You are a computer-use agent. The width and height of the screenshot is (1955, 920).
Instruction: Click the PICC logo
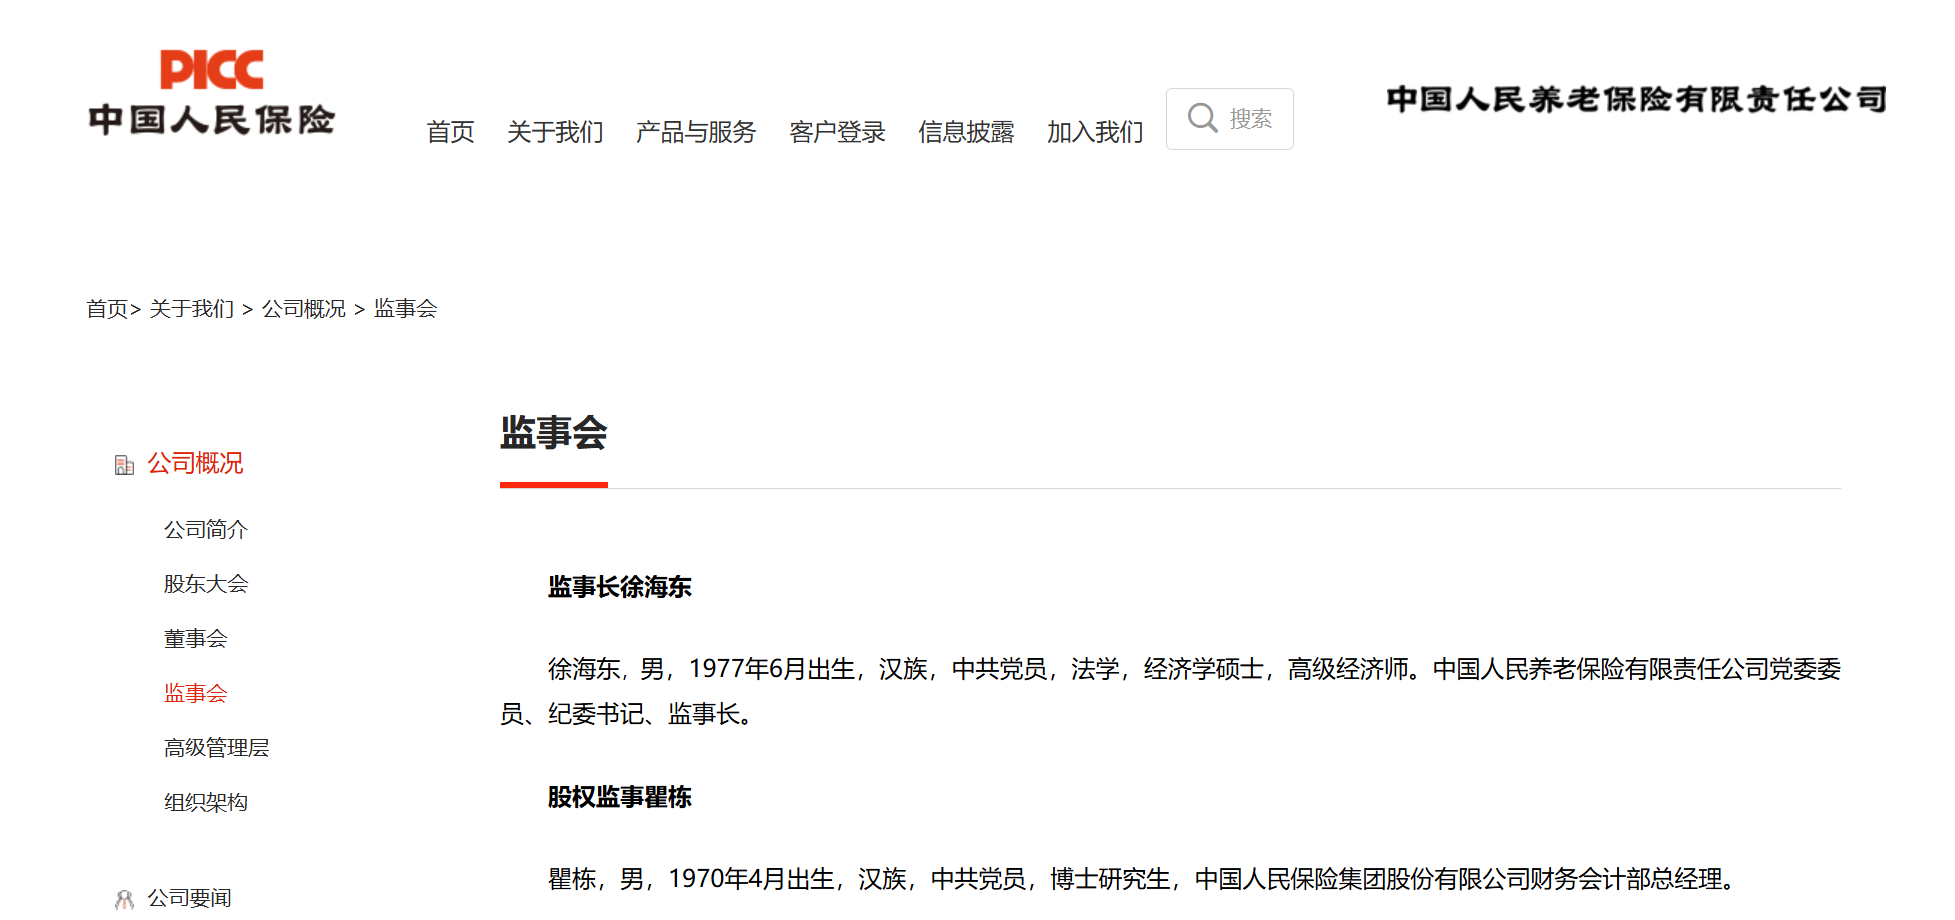pos(211,92)
